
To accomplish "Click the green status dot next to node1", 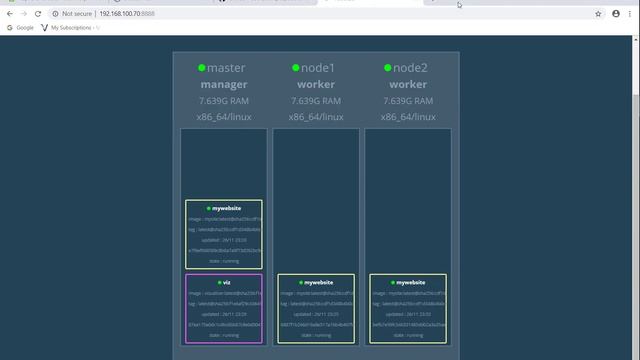I will point(296,68).
